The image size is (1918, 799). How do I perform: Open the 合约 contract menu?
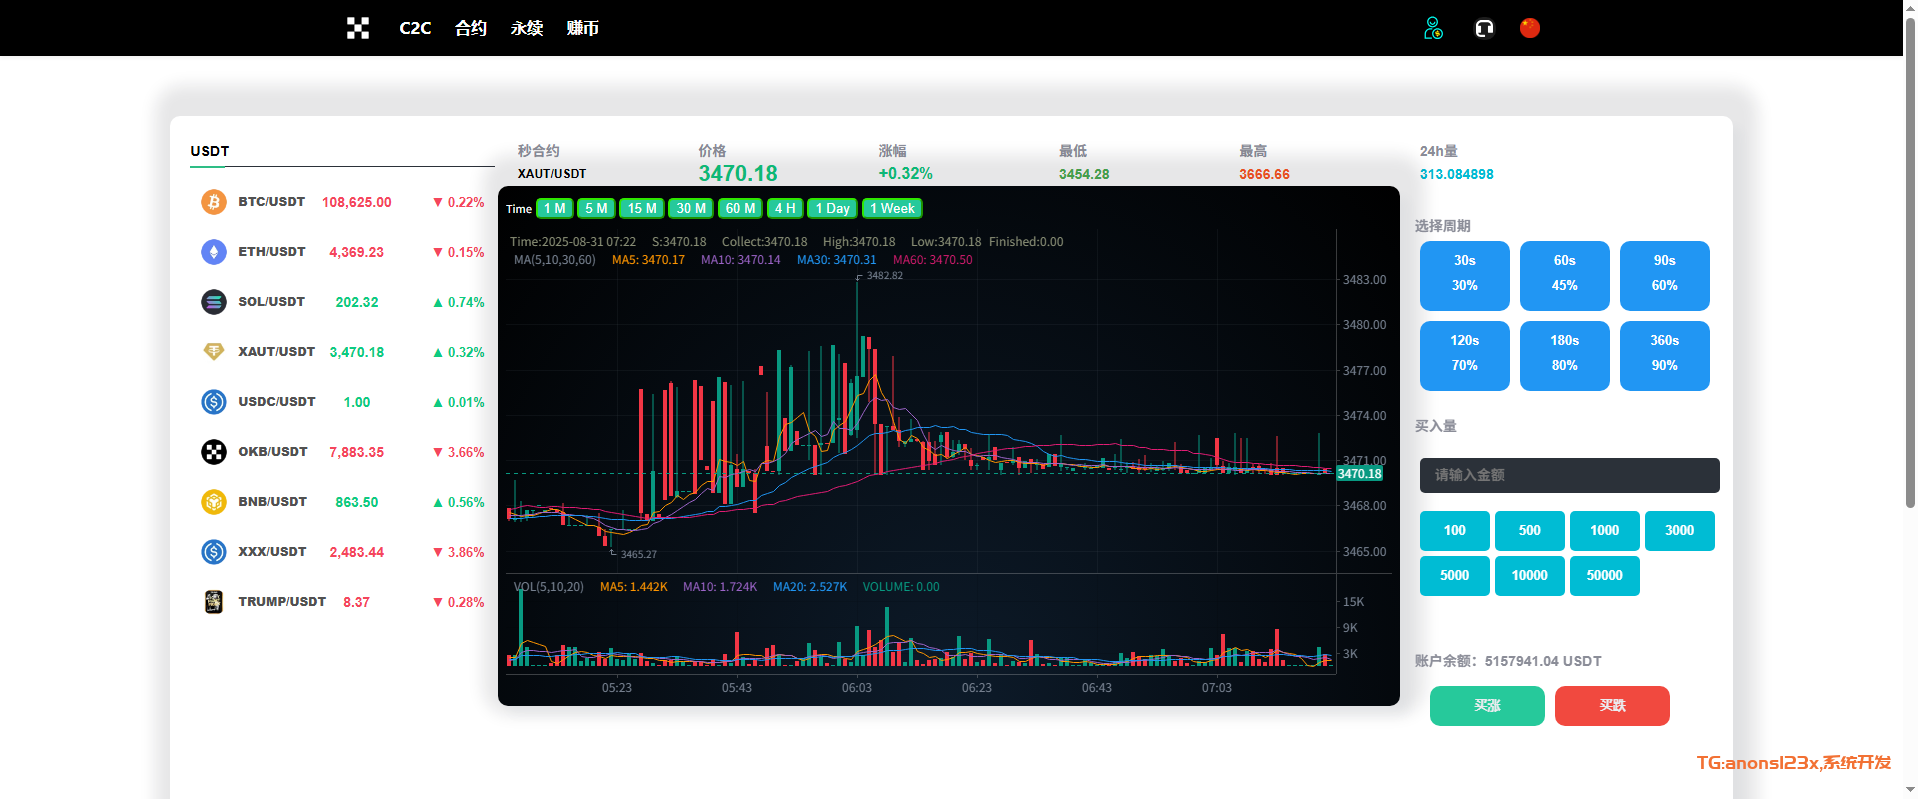470,28
